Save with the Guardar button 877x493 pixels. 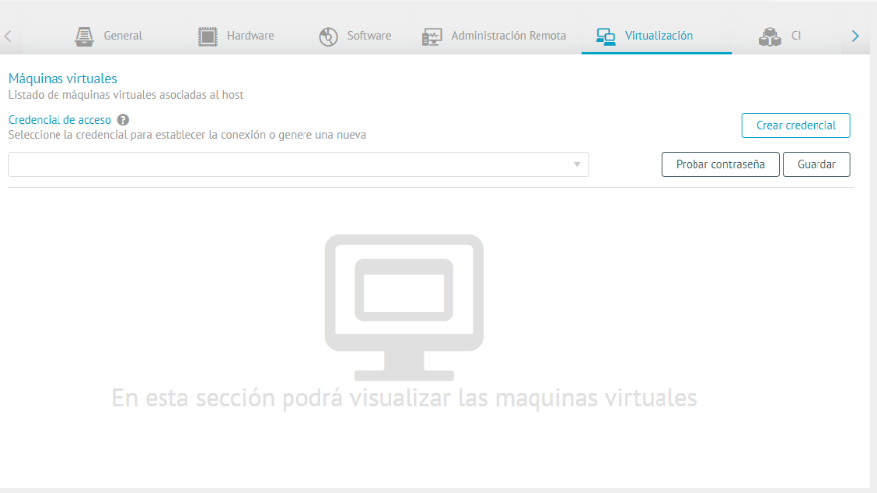[x=816, y=165]
